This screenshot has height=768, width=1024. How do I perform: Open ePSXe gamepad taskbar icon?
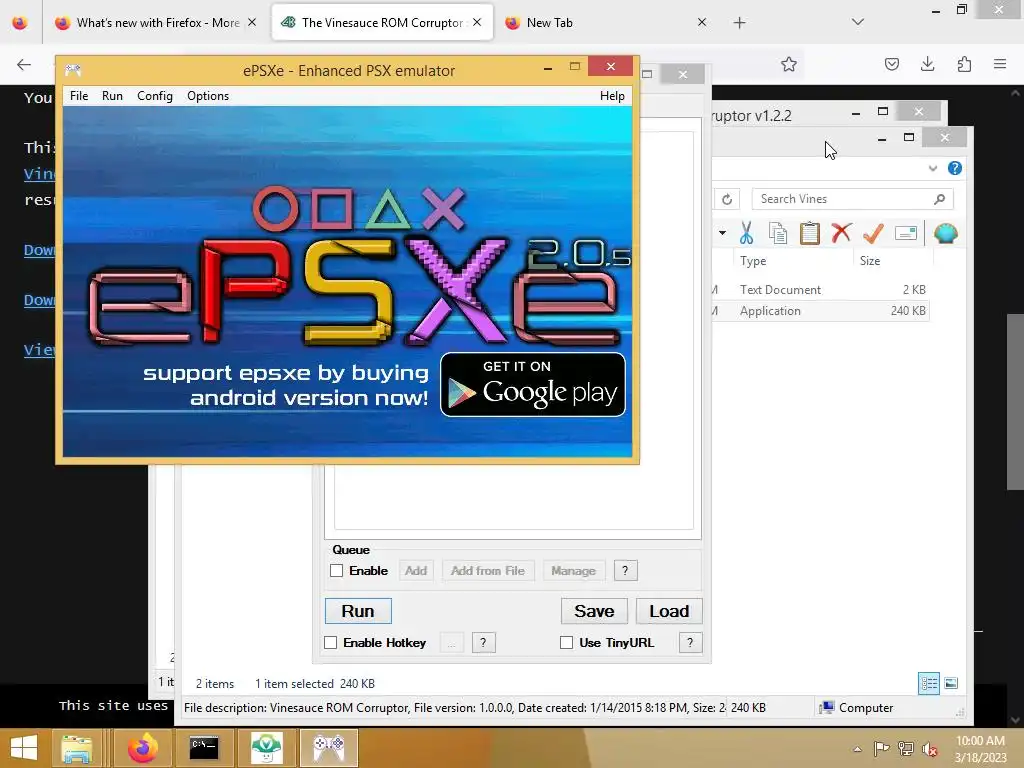coord(328,748)
